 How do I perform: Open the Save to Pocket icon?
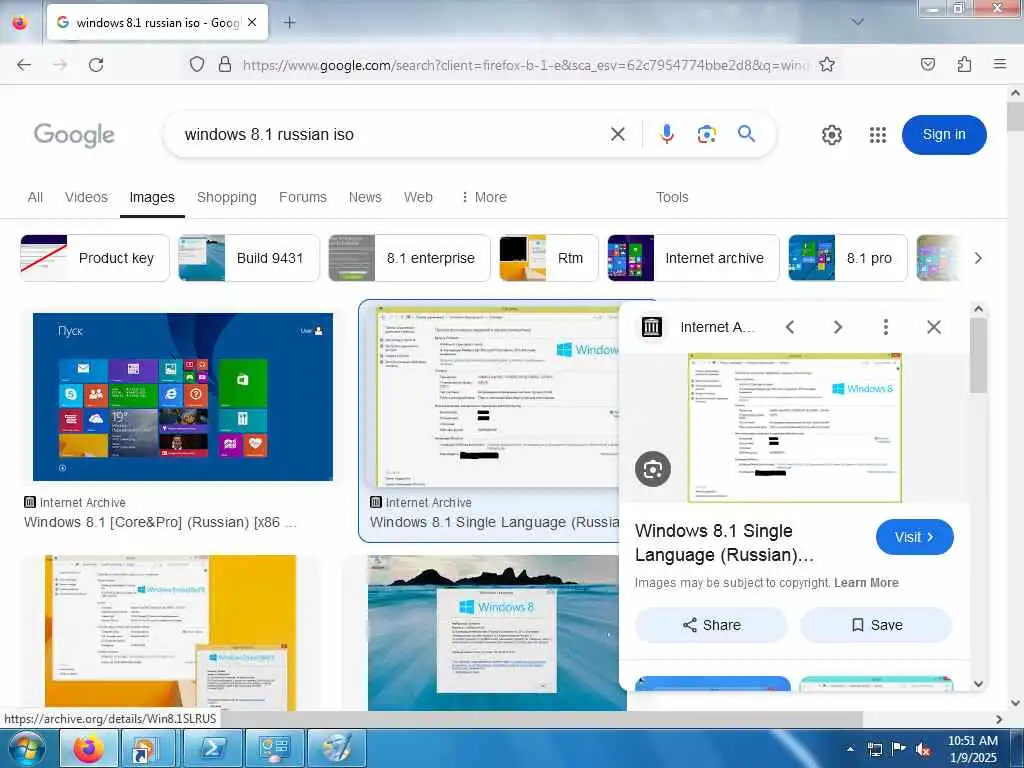pos(928,64)
